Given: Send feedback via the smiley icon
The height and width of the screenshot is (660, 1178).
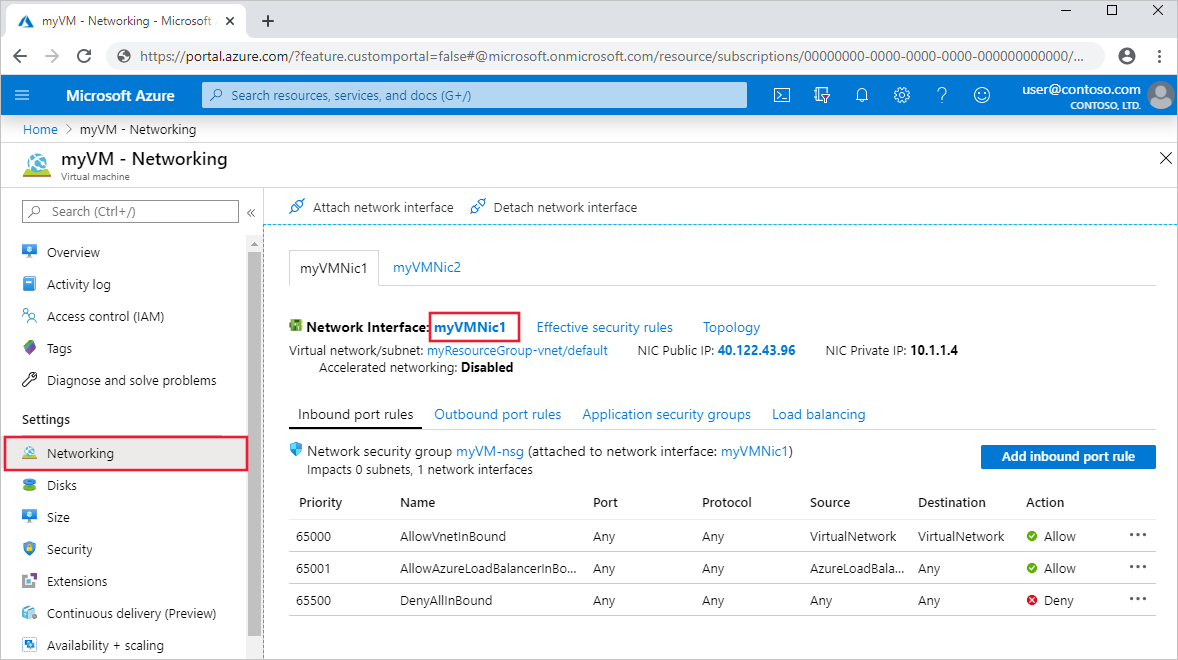Looking at the screenshot, I should [981, 95].
